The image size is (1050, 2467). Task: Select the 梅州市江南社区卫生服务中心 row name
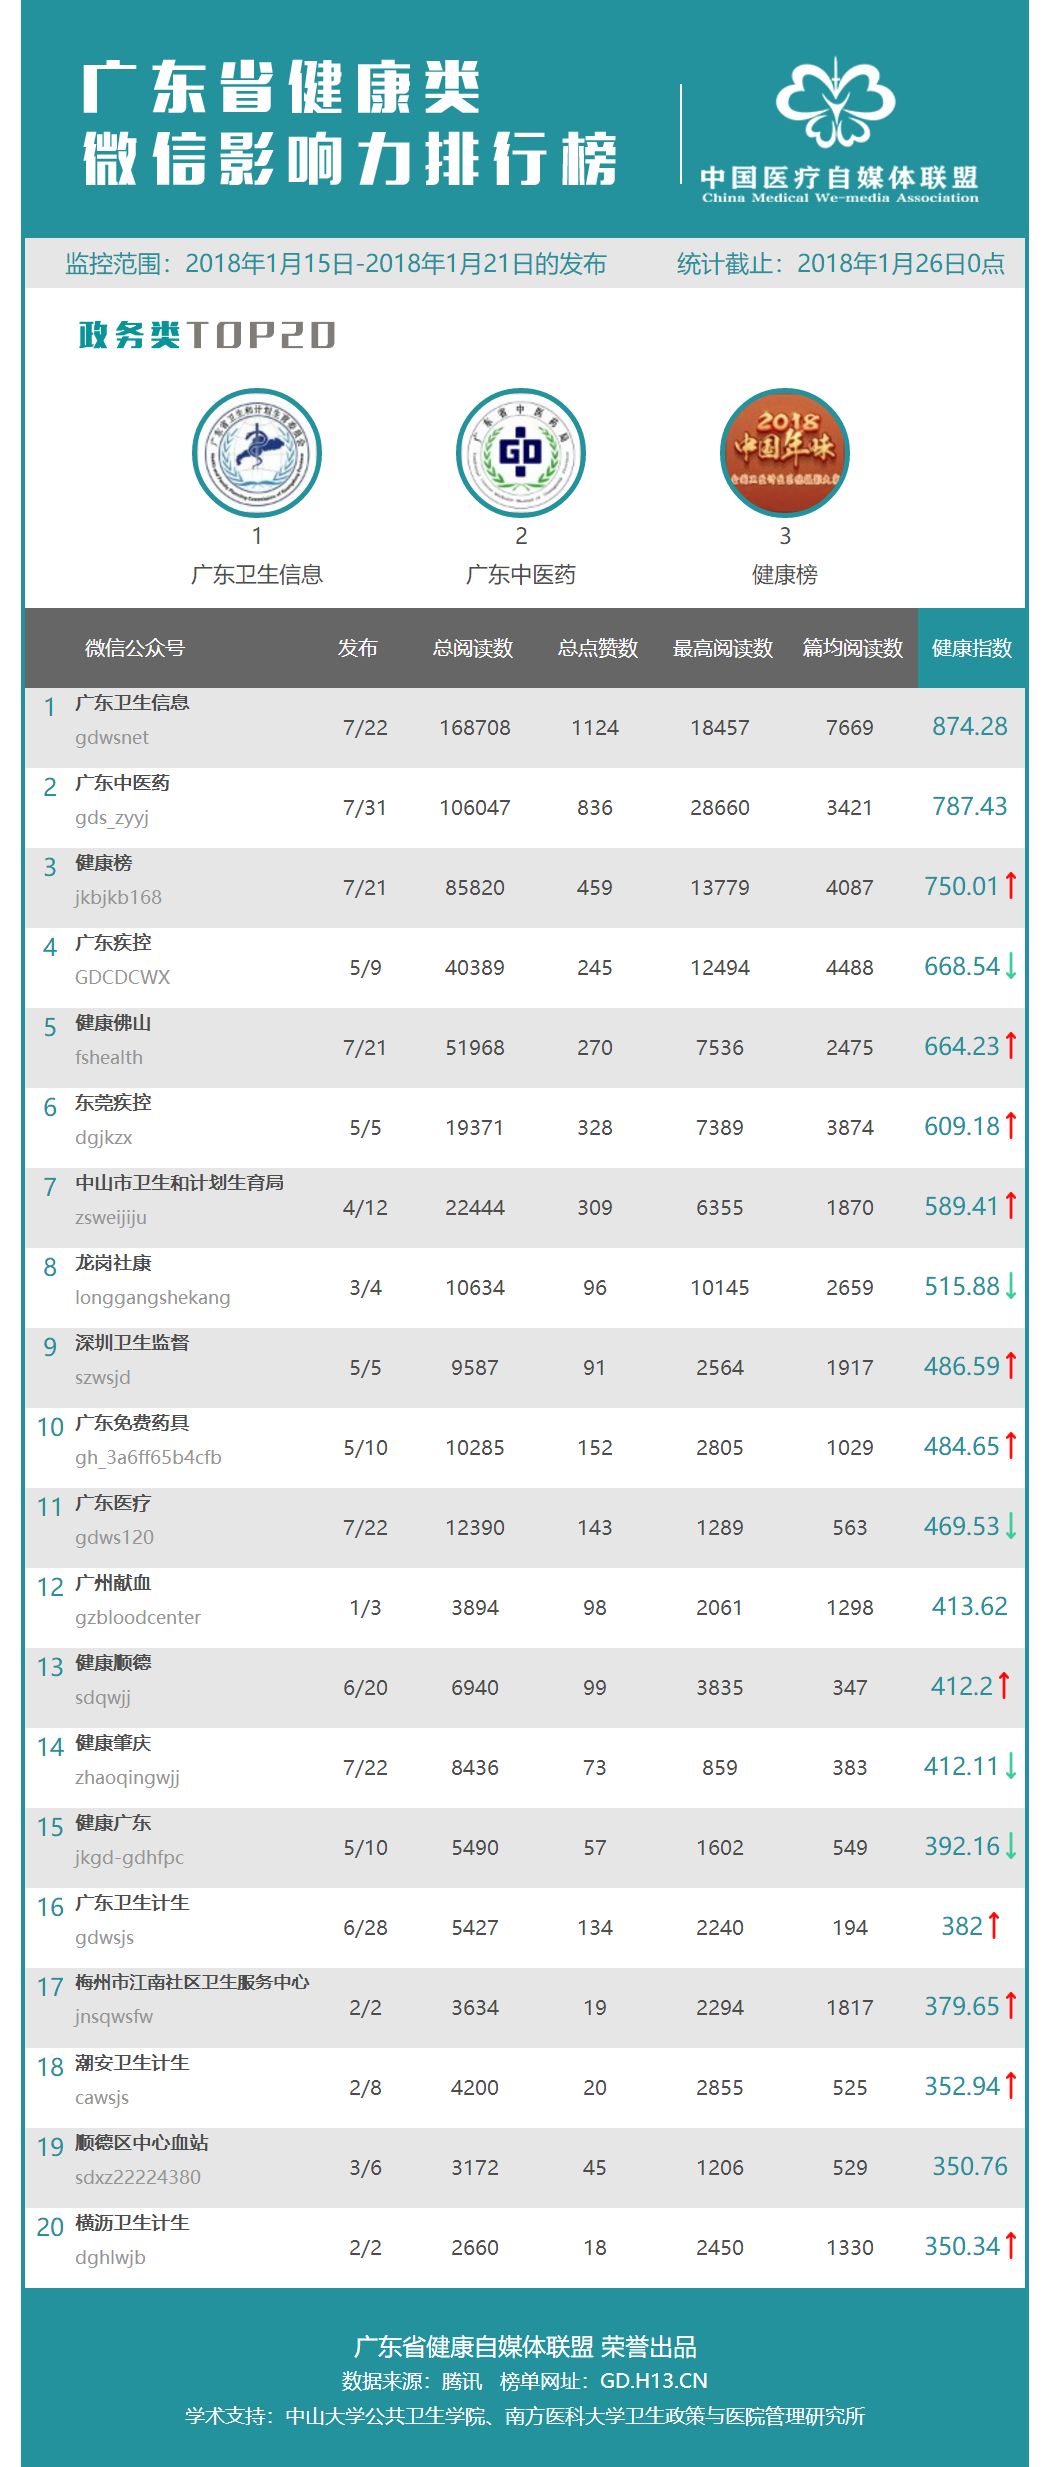tap(192, 1982)
